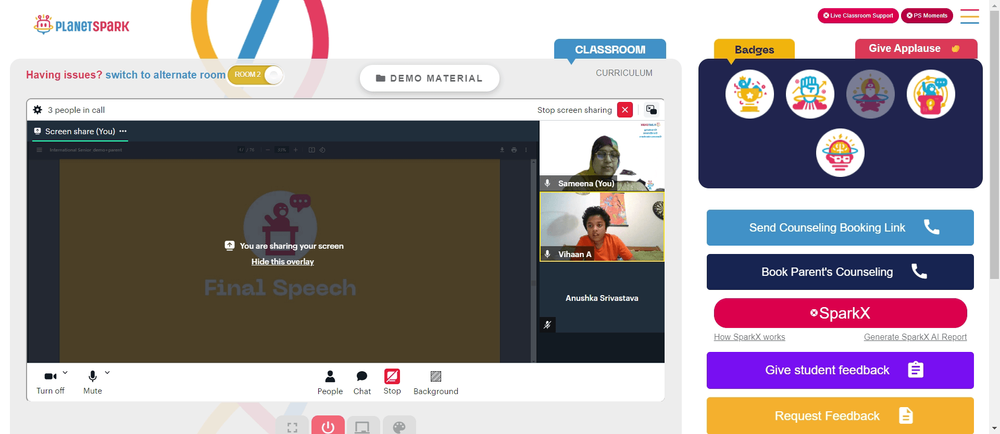Toggle the ROOM 2 alternate room switch
1000x434 pixels.
pyautogui.click(x=255, y=75)
